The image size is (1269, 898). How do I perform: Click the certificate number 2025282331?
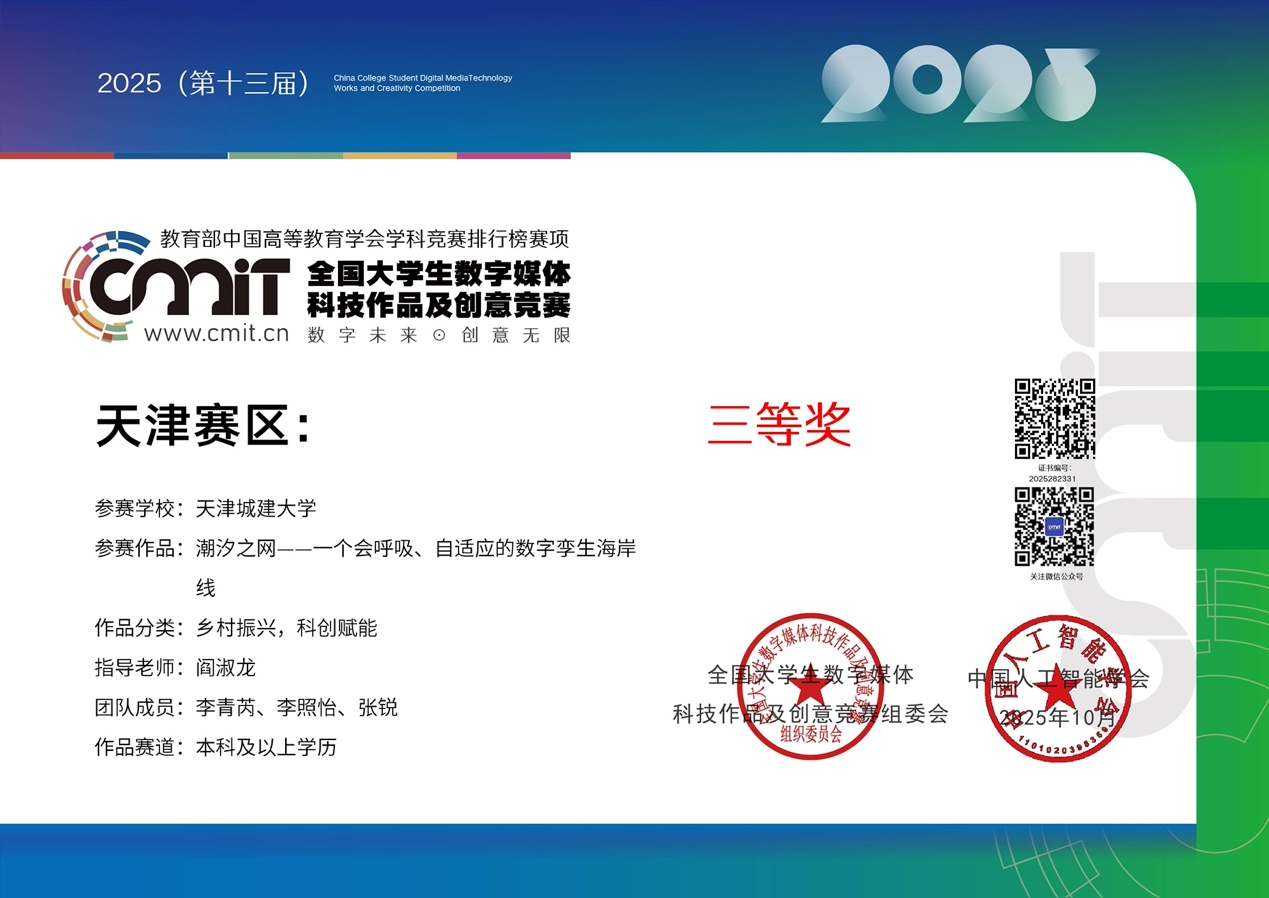1054,479
